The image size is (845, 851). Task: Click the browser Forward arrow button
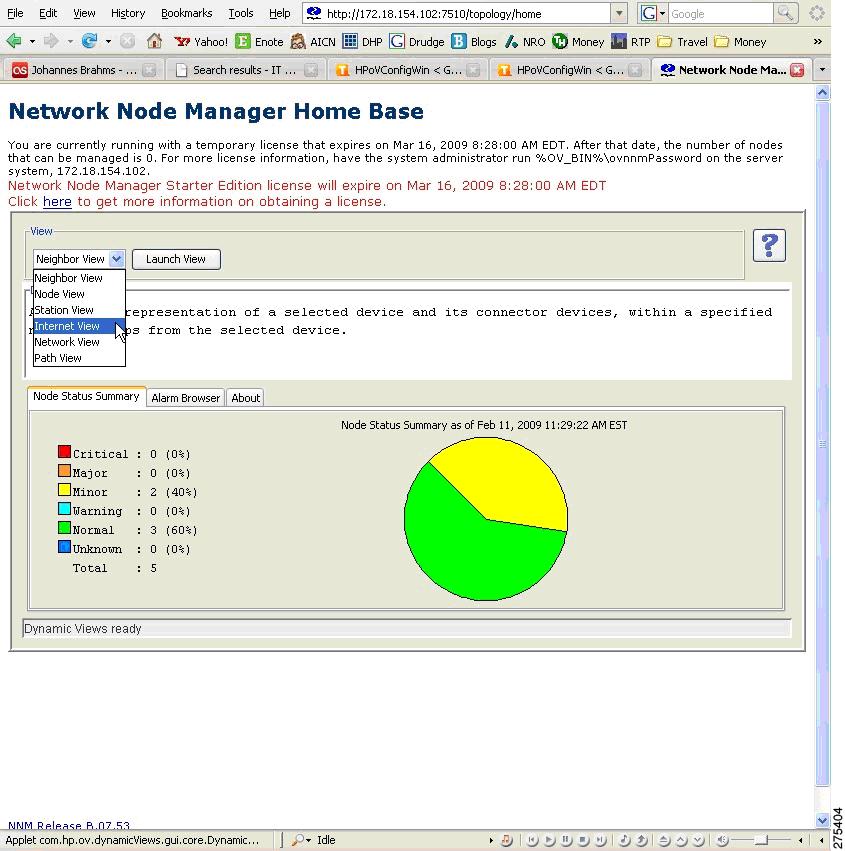coord(50,41)
